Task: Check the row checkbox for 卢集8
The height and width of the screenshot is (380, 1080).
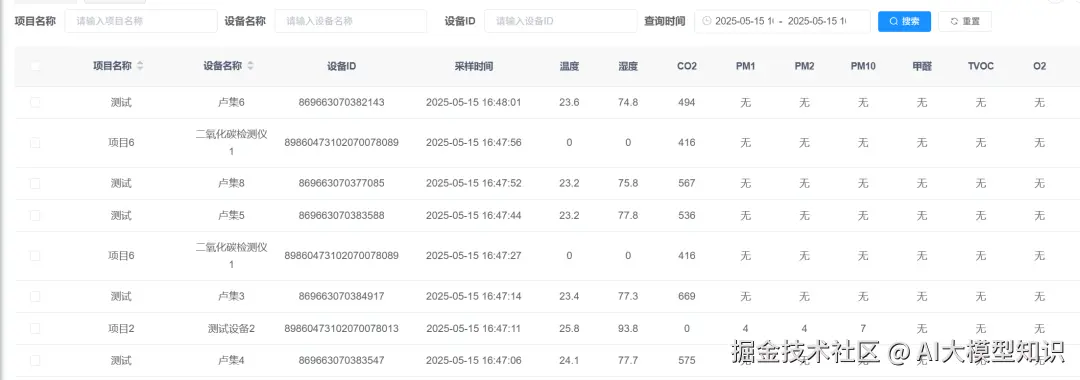Action: point(35,184)
